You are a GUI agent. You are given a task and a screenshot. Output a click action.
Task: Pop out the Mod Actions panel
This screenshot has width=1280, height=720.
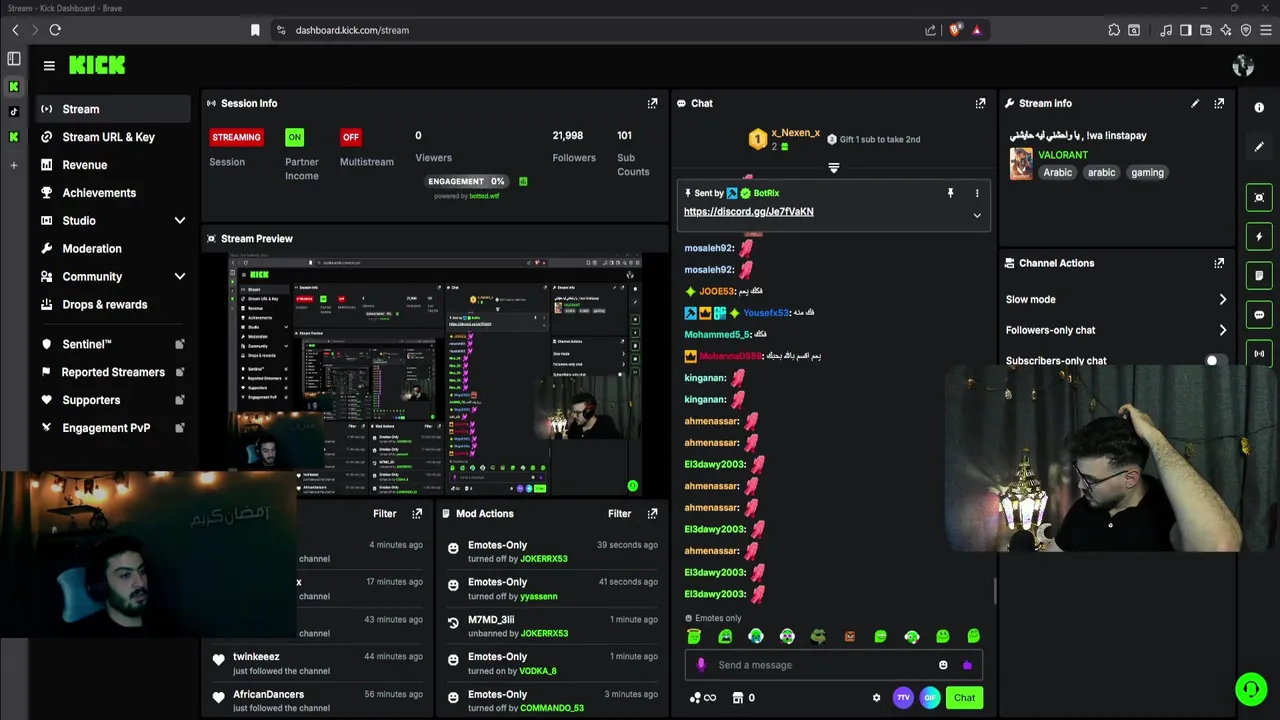(x=652, y=513)
